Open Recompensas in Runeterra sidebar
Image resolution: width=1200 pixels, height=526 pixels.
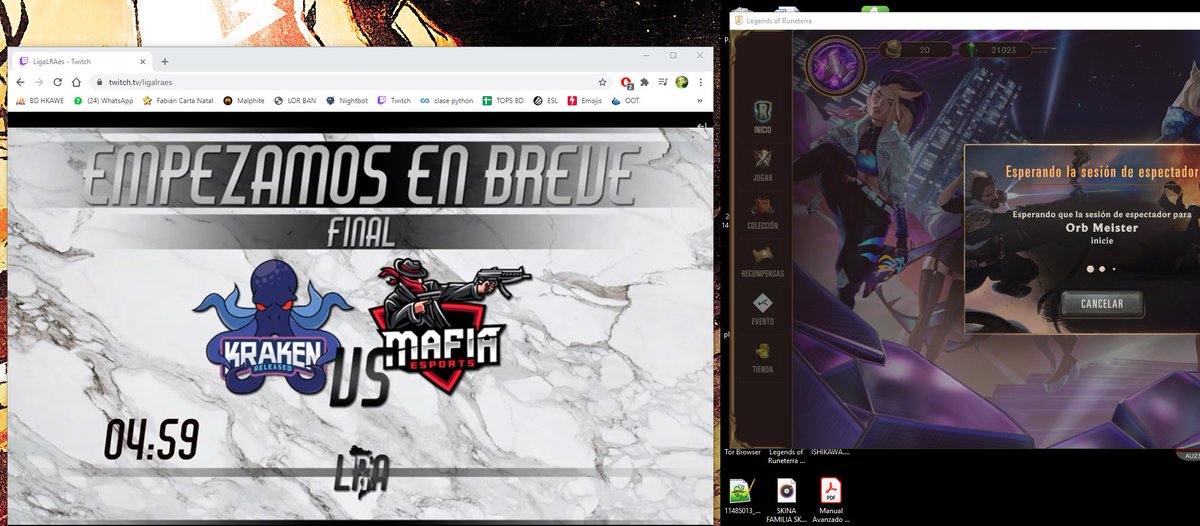pos(762,261)
